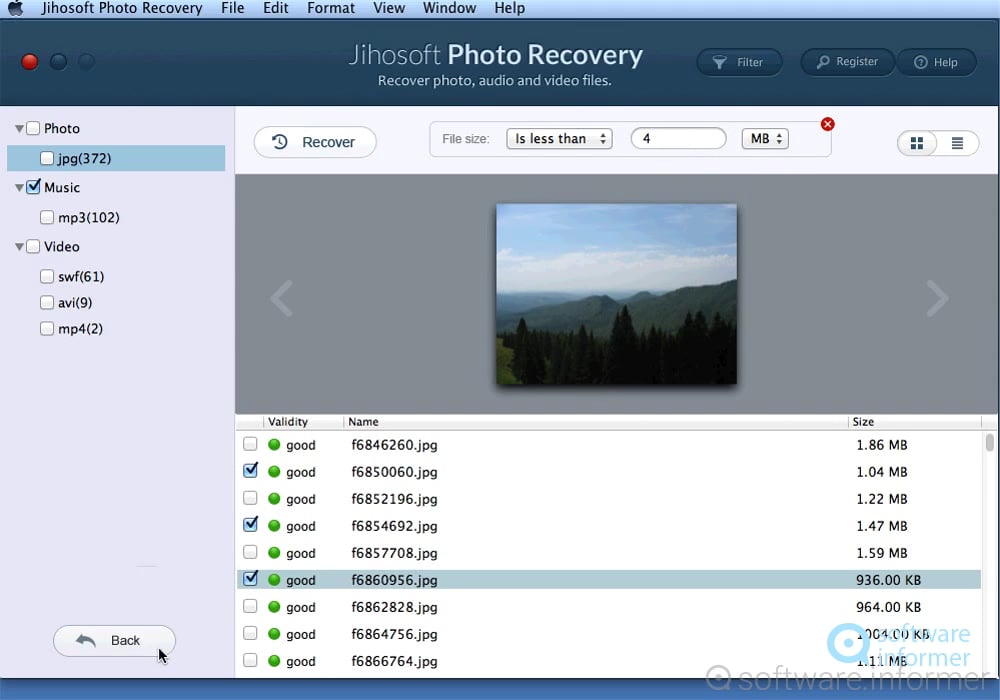Show the next image preview arrow
The height and width of the screenshot is (700, 1000).
tap(937, 298)
